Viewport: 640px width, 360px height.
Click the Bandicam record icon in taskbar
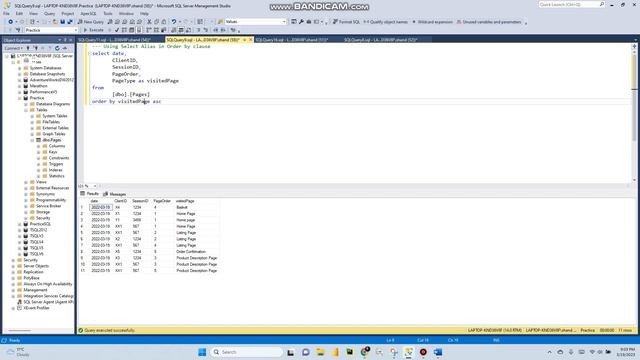(x=423, y=352)
